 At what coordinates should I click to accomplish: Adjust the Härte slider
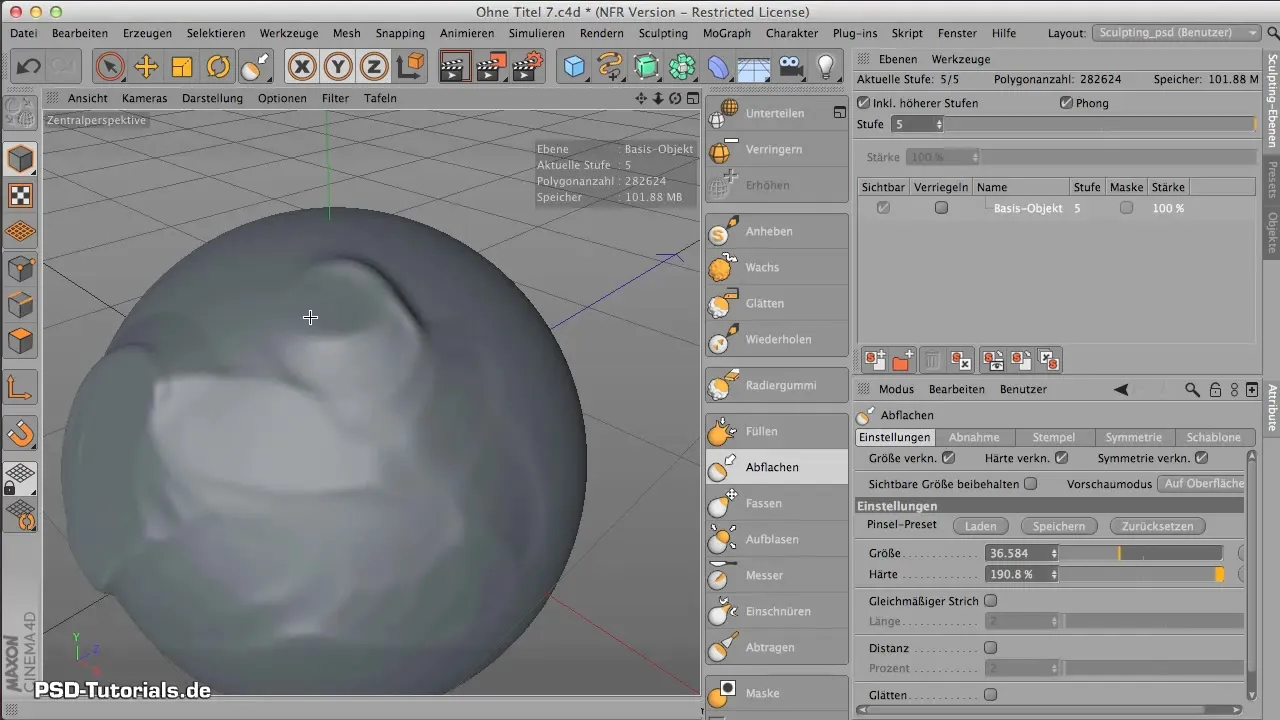pyautogui.click(x=1142, y=575)
